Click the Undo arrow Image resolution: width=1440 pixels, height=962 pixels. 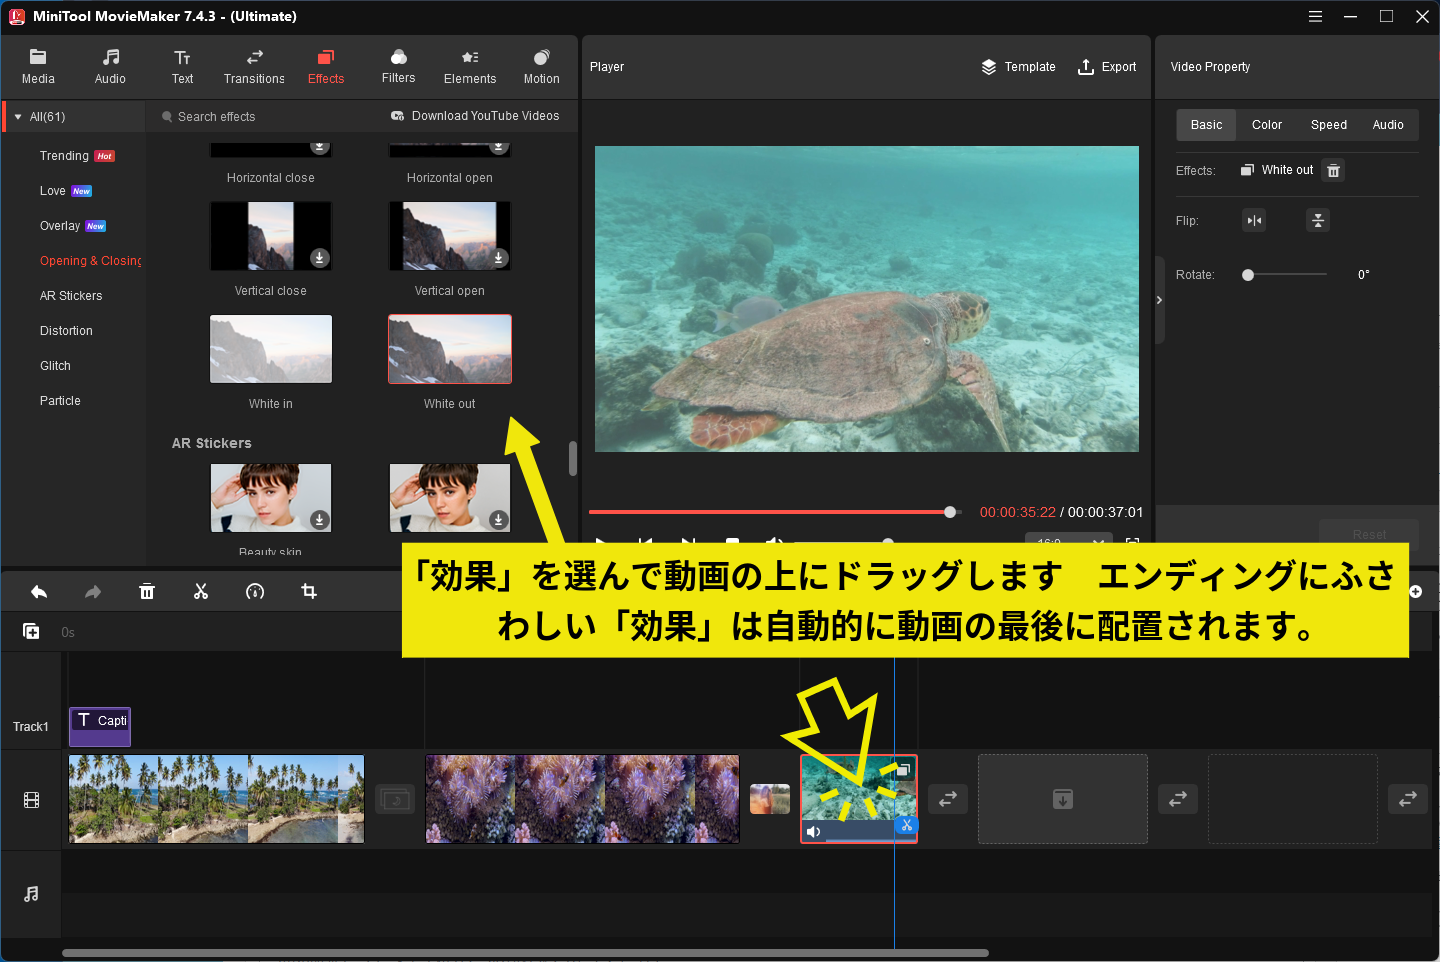39,592
